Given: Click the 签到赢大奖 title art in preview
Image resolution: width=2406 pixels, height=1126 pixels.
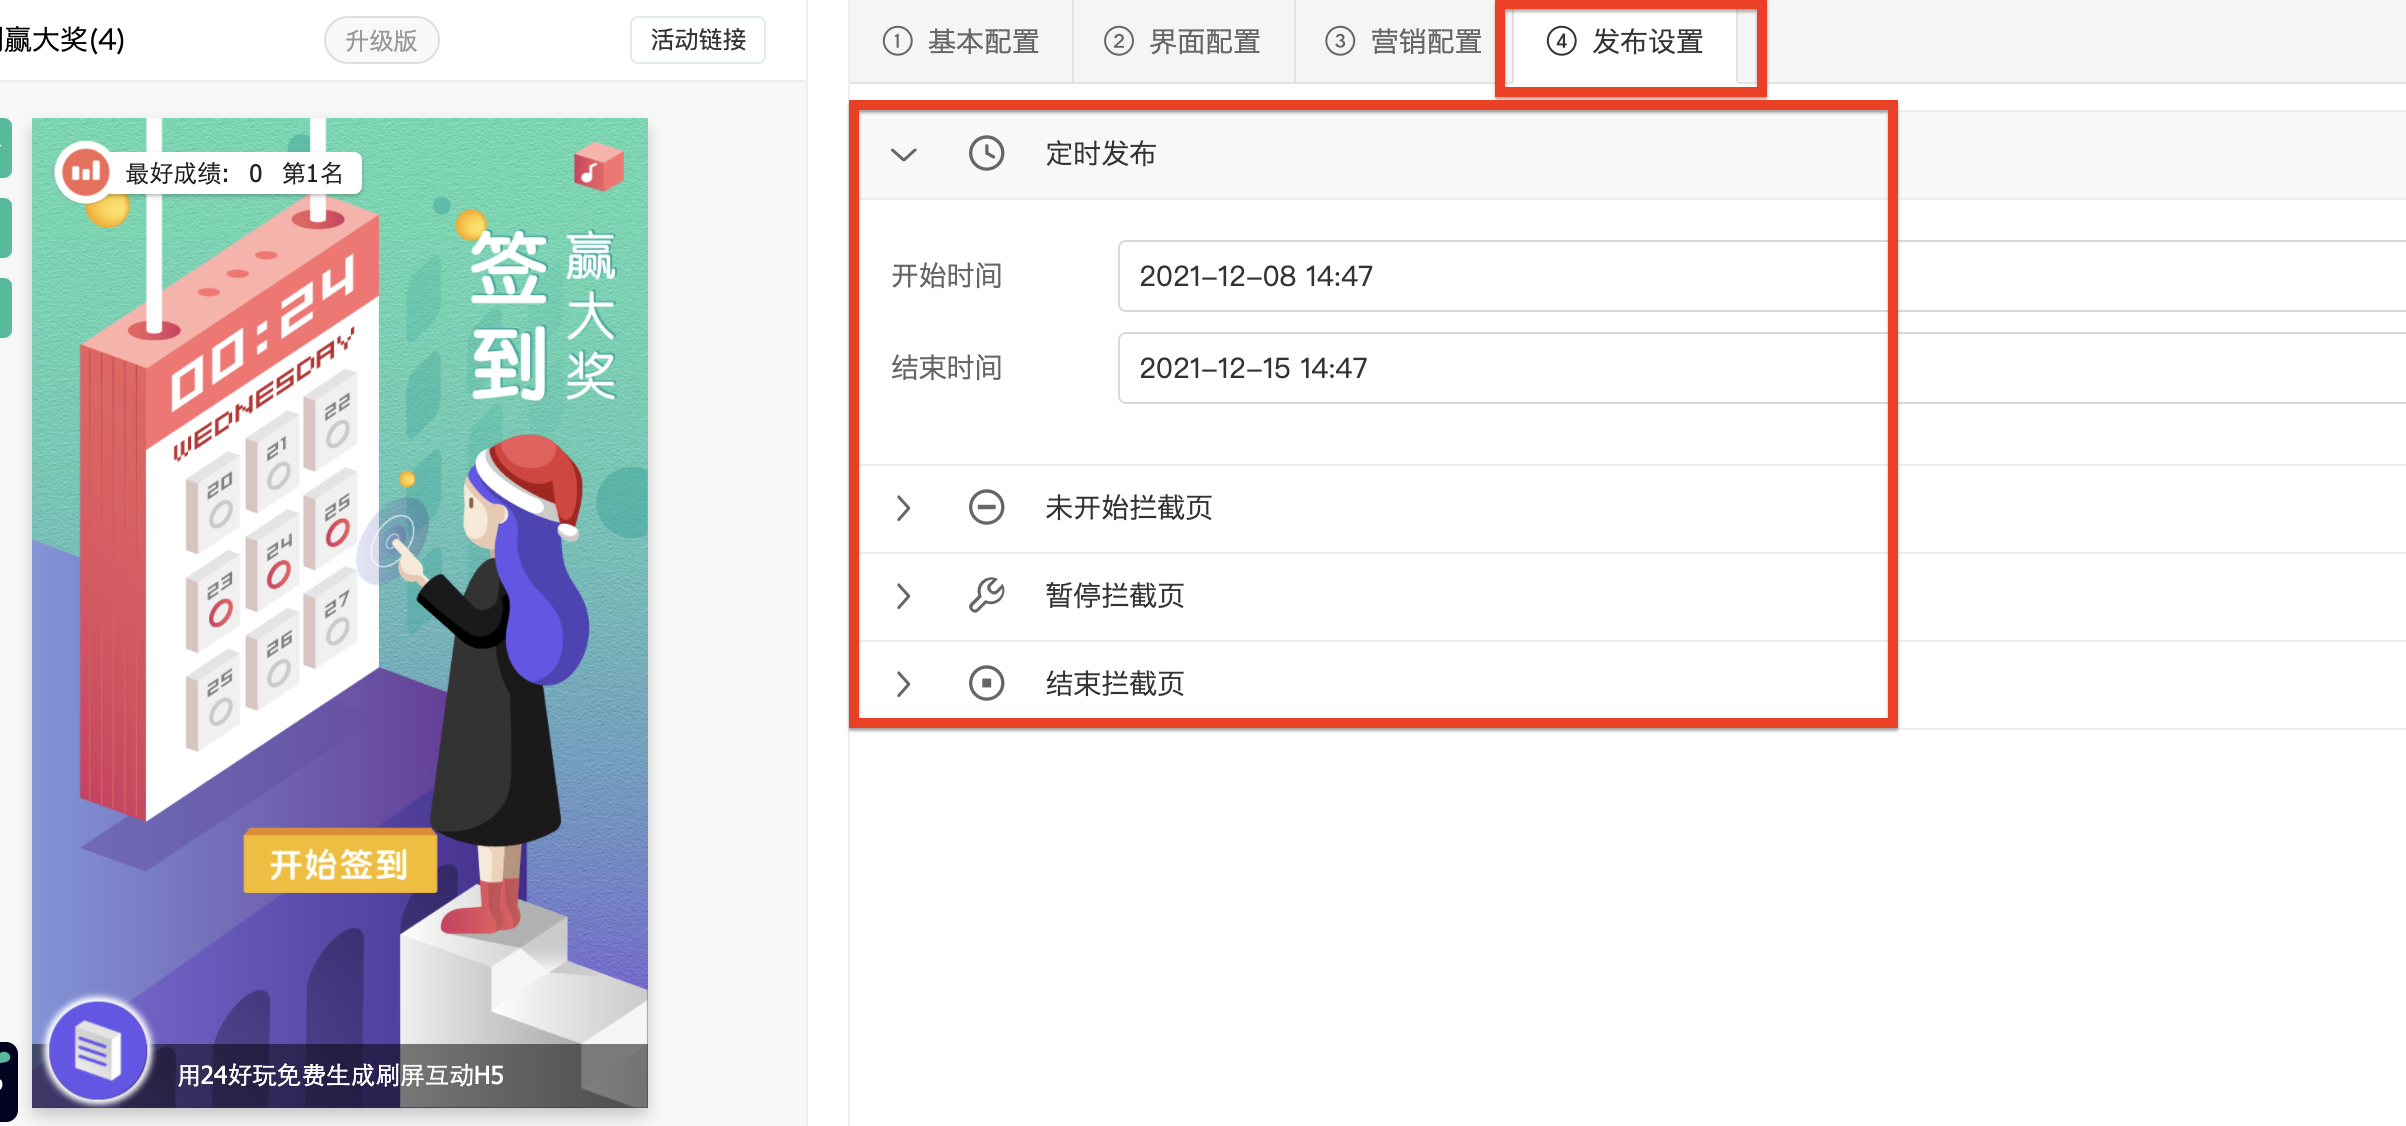Looking at the screenshot, I should click(544, 315).
